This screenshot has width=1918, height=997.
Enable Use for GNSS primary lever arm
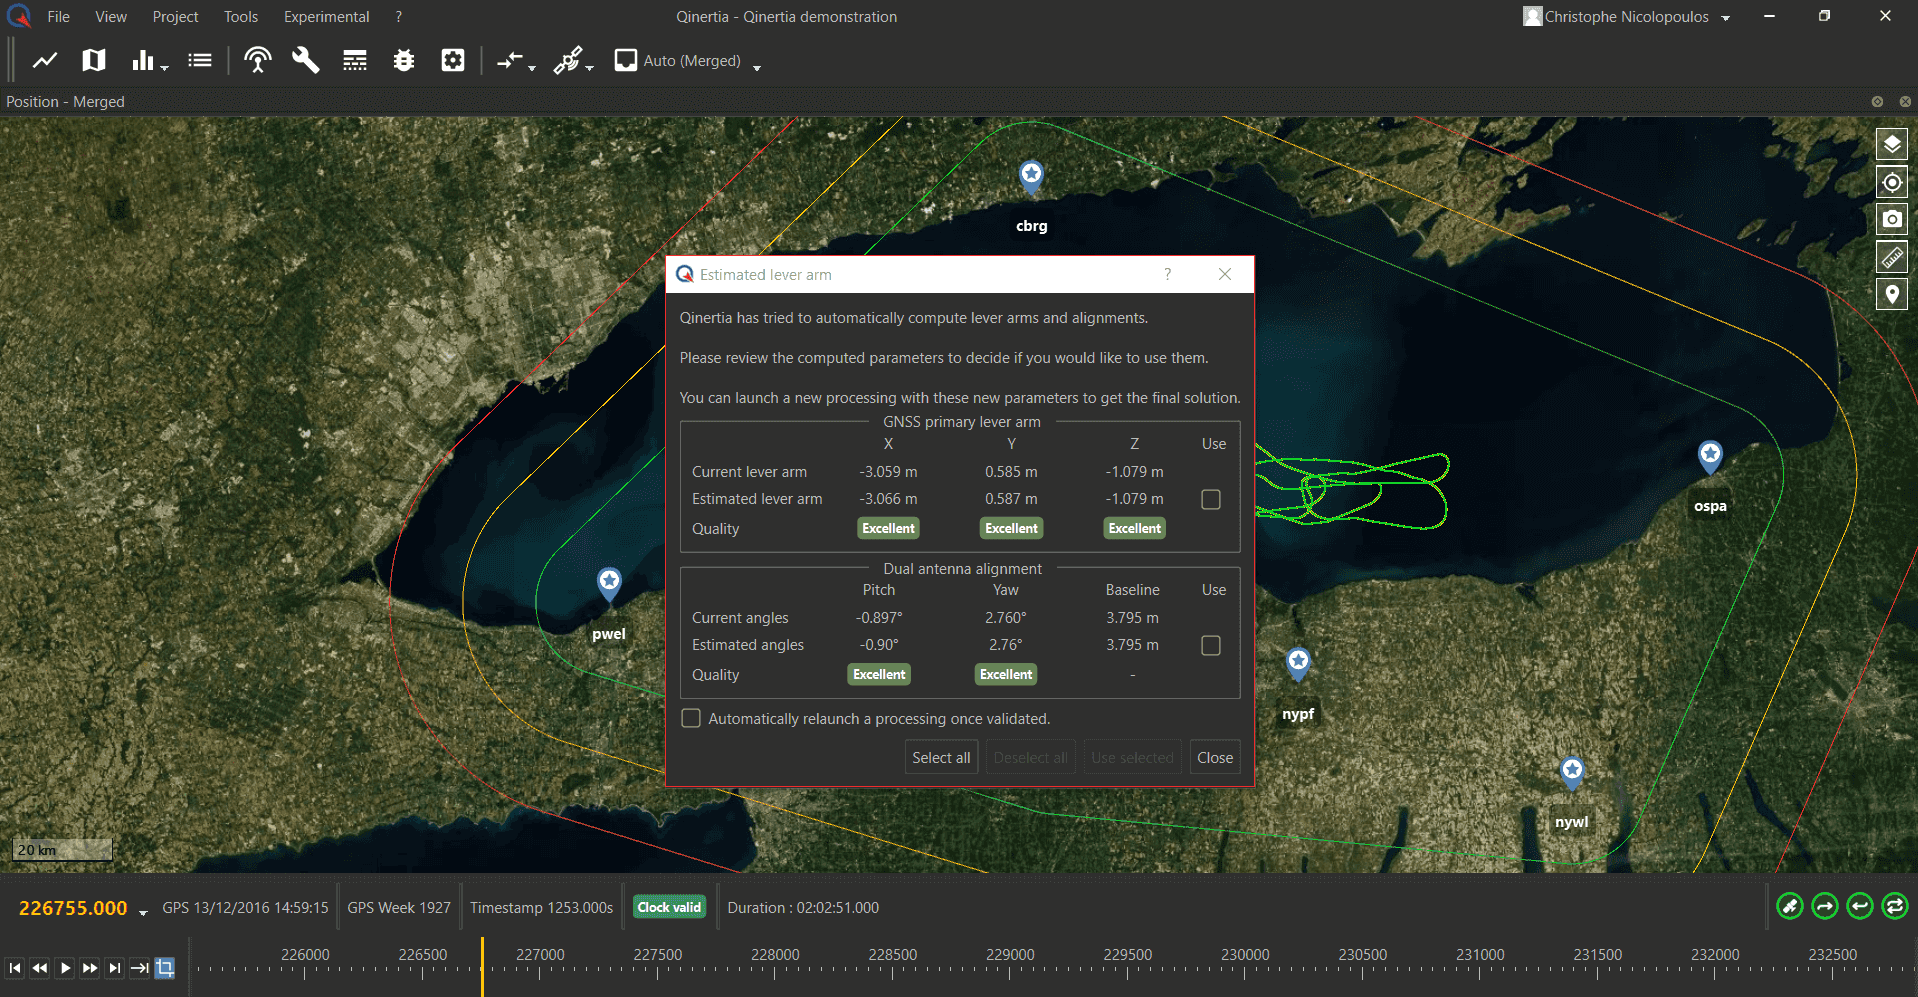click(x=1210, y=499)
